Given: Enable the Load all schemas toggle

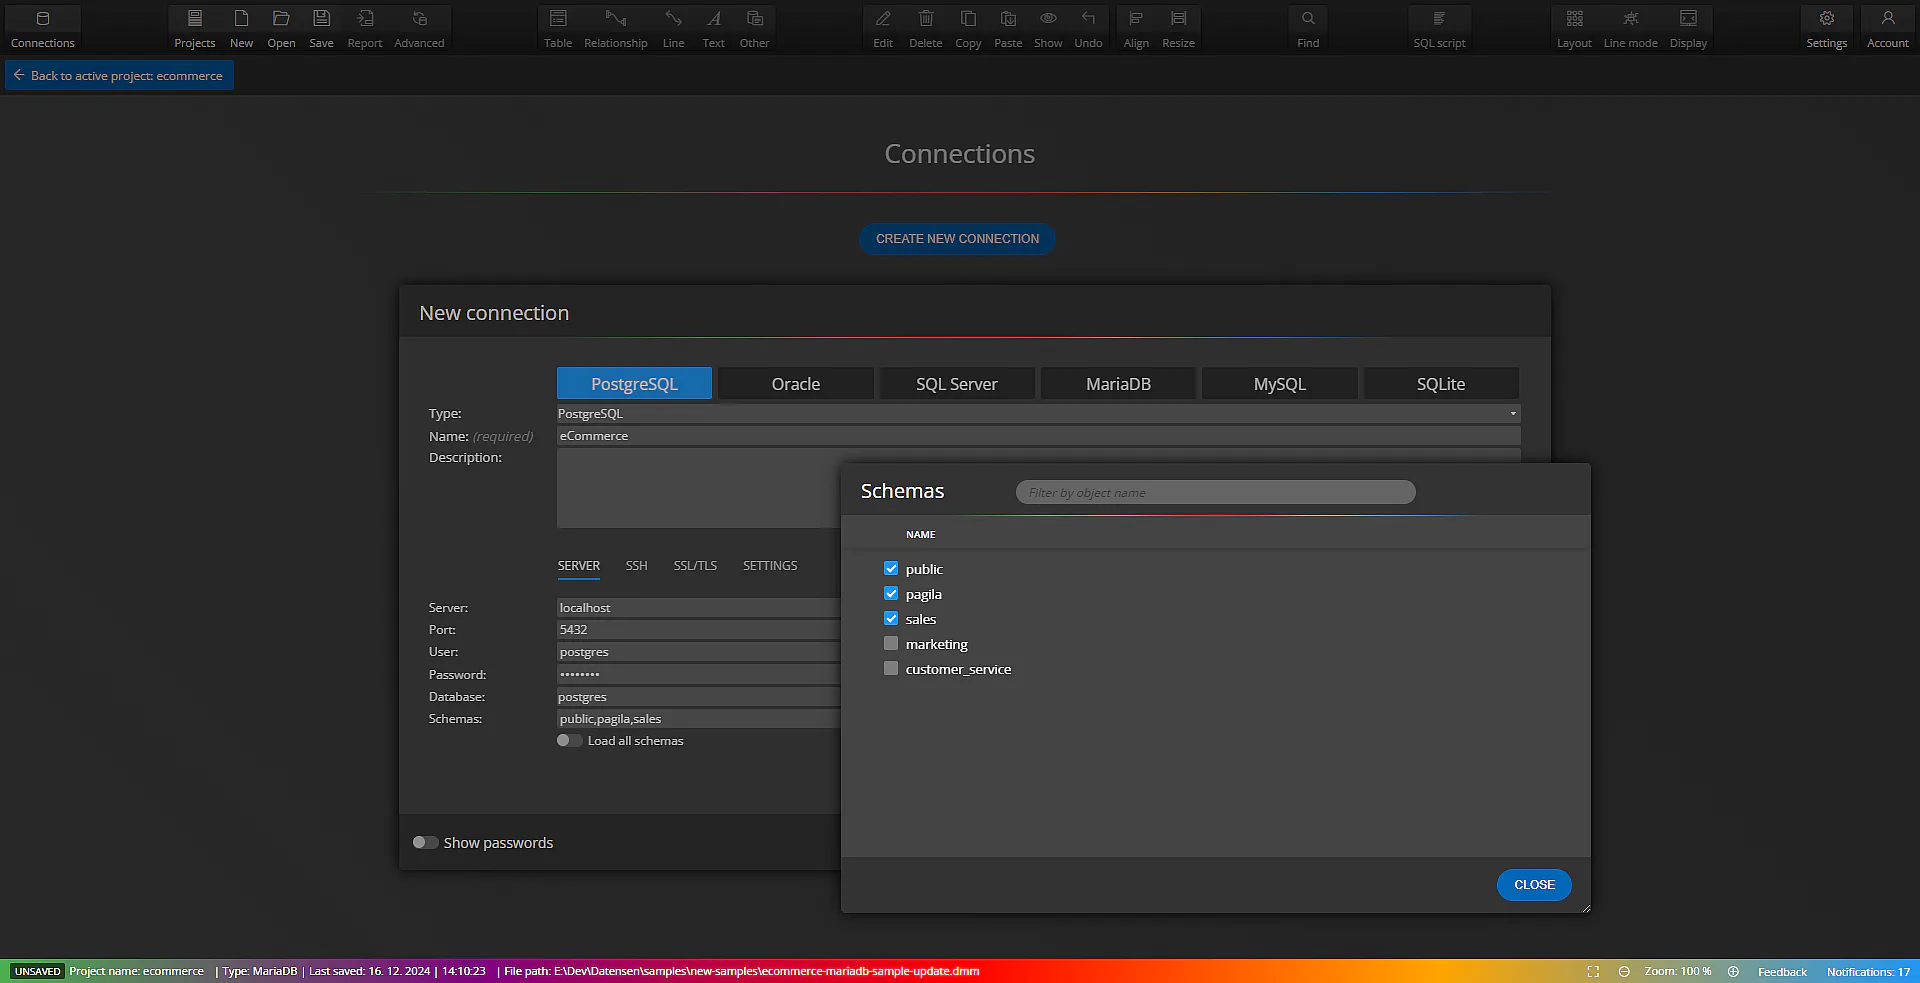Looking at the screenshot, I should coord(569,740).
